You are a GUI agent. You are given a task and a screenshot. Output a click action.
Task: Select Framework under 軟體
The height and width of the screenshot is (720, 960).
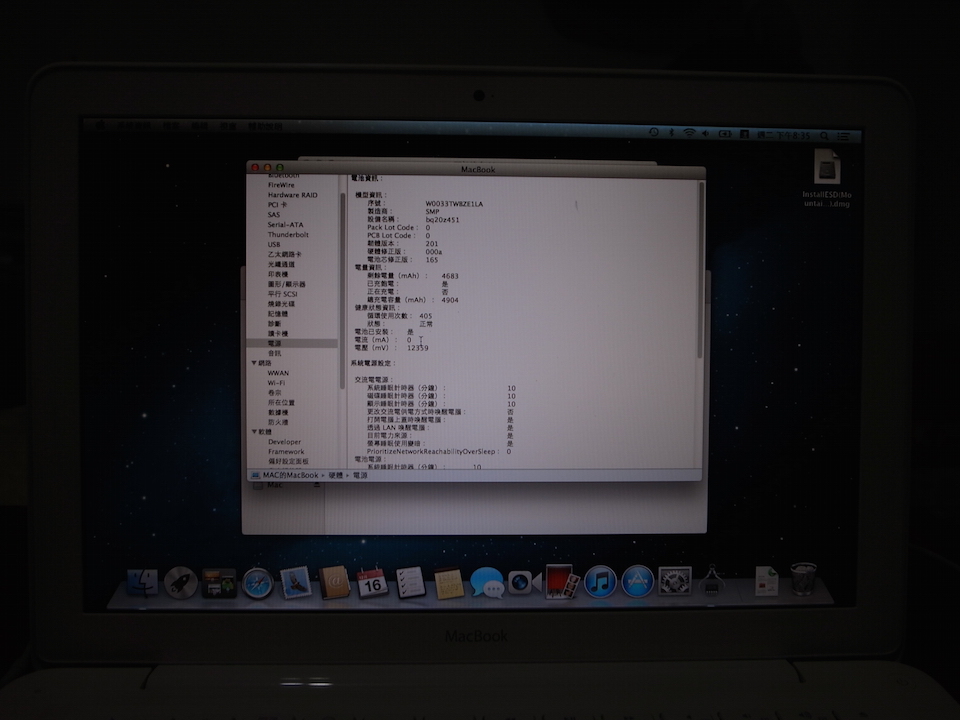[x=286, y=451]
